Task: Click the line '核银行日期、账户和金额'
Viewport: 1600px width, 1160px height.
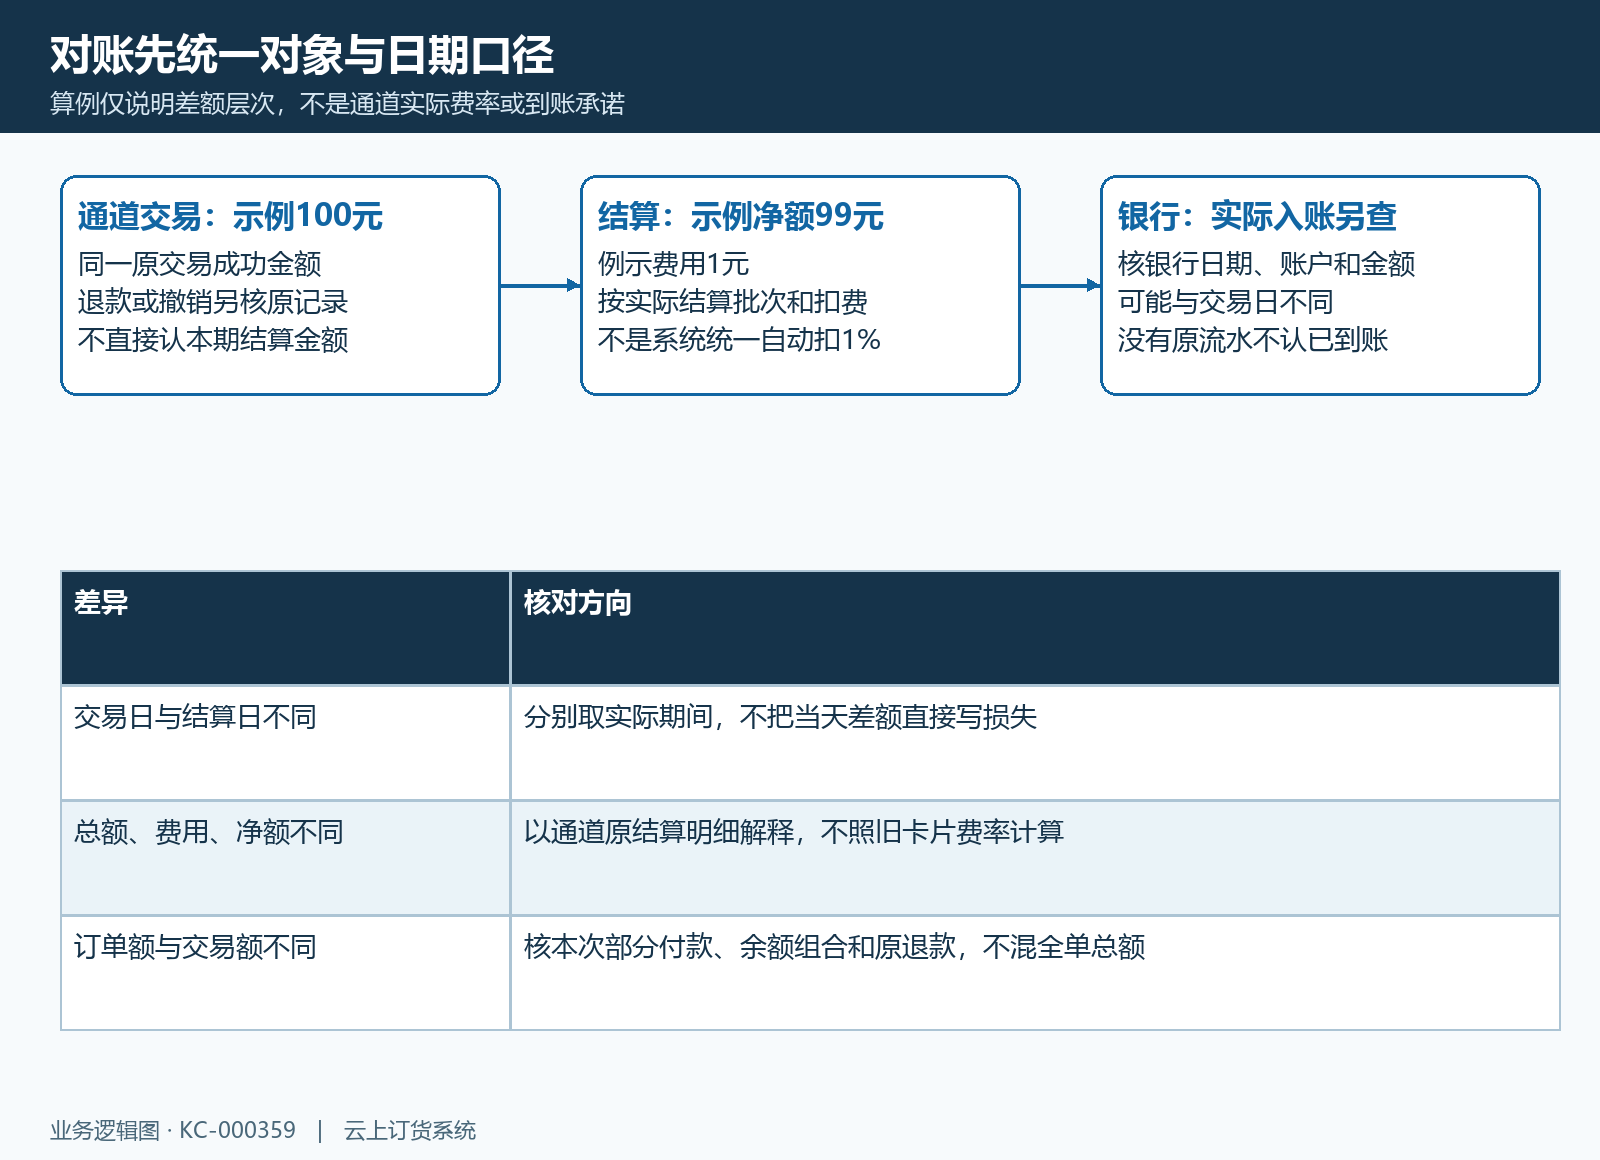Action: [1266, 264]
